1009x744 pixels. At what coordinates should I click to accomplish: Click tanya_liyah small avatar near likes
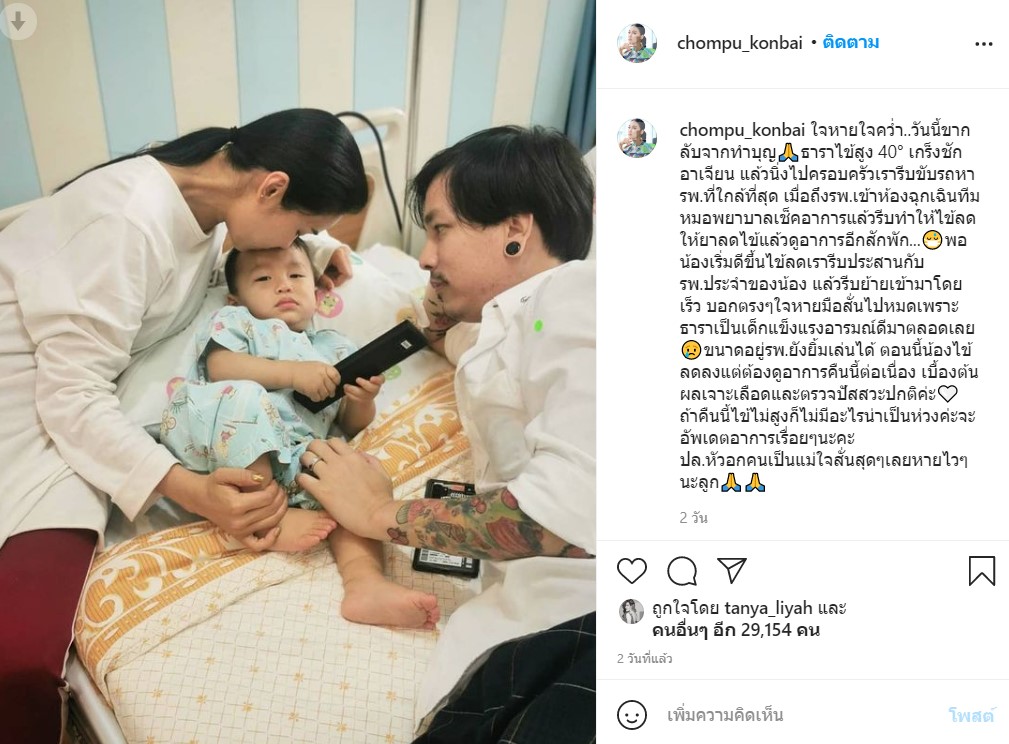pyautogui.click(x=631, y=612)
